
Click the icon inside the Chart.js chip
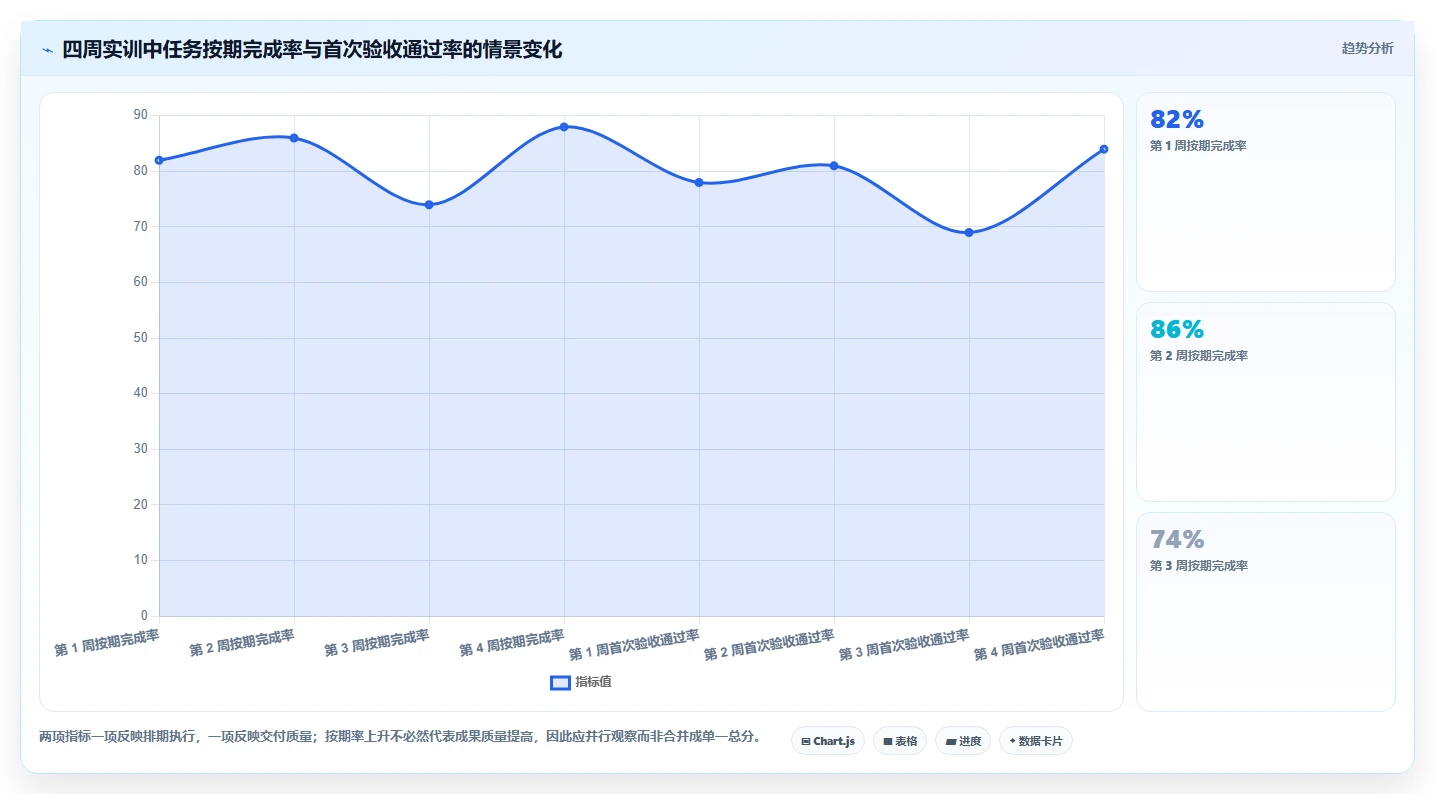pyautogui.click(x=806, y=742)
